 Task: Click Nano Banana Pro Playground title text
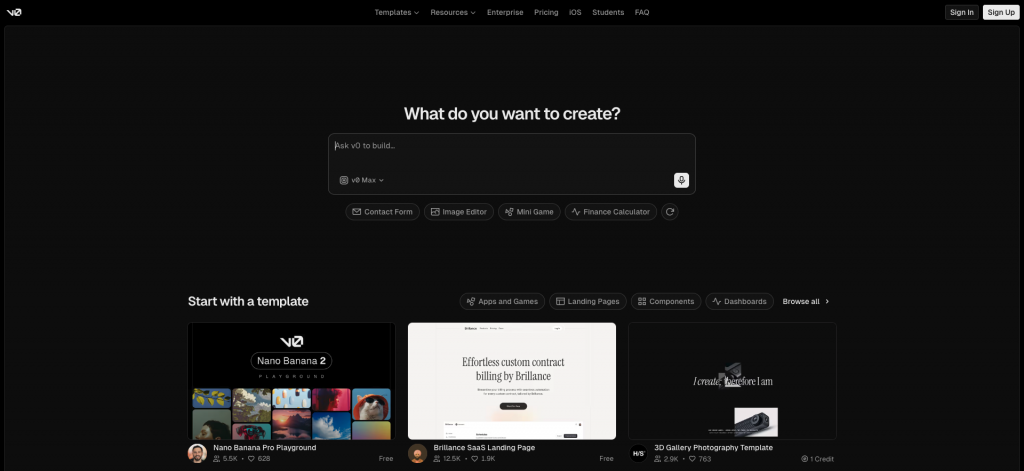264,448
